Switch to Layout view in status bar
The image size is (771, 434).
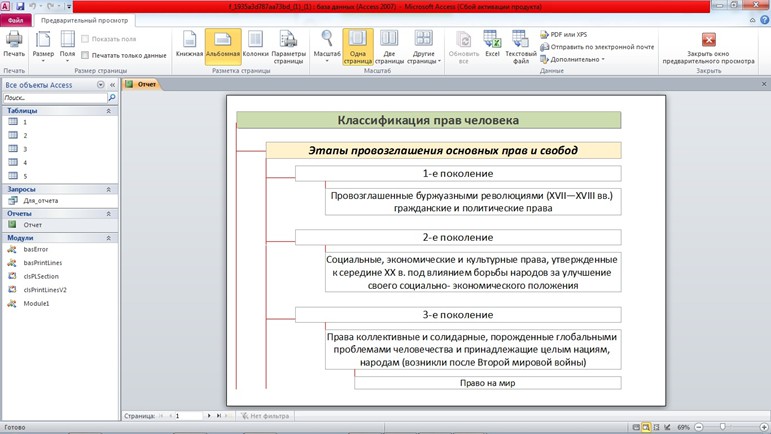[x=656, y=428]
